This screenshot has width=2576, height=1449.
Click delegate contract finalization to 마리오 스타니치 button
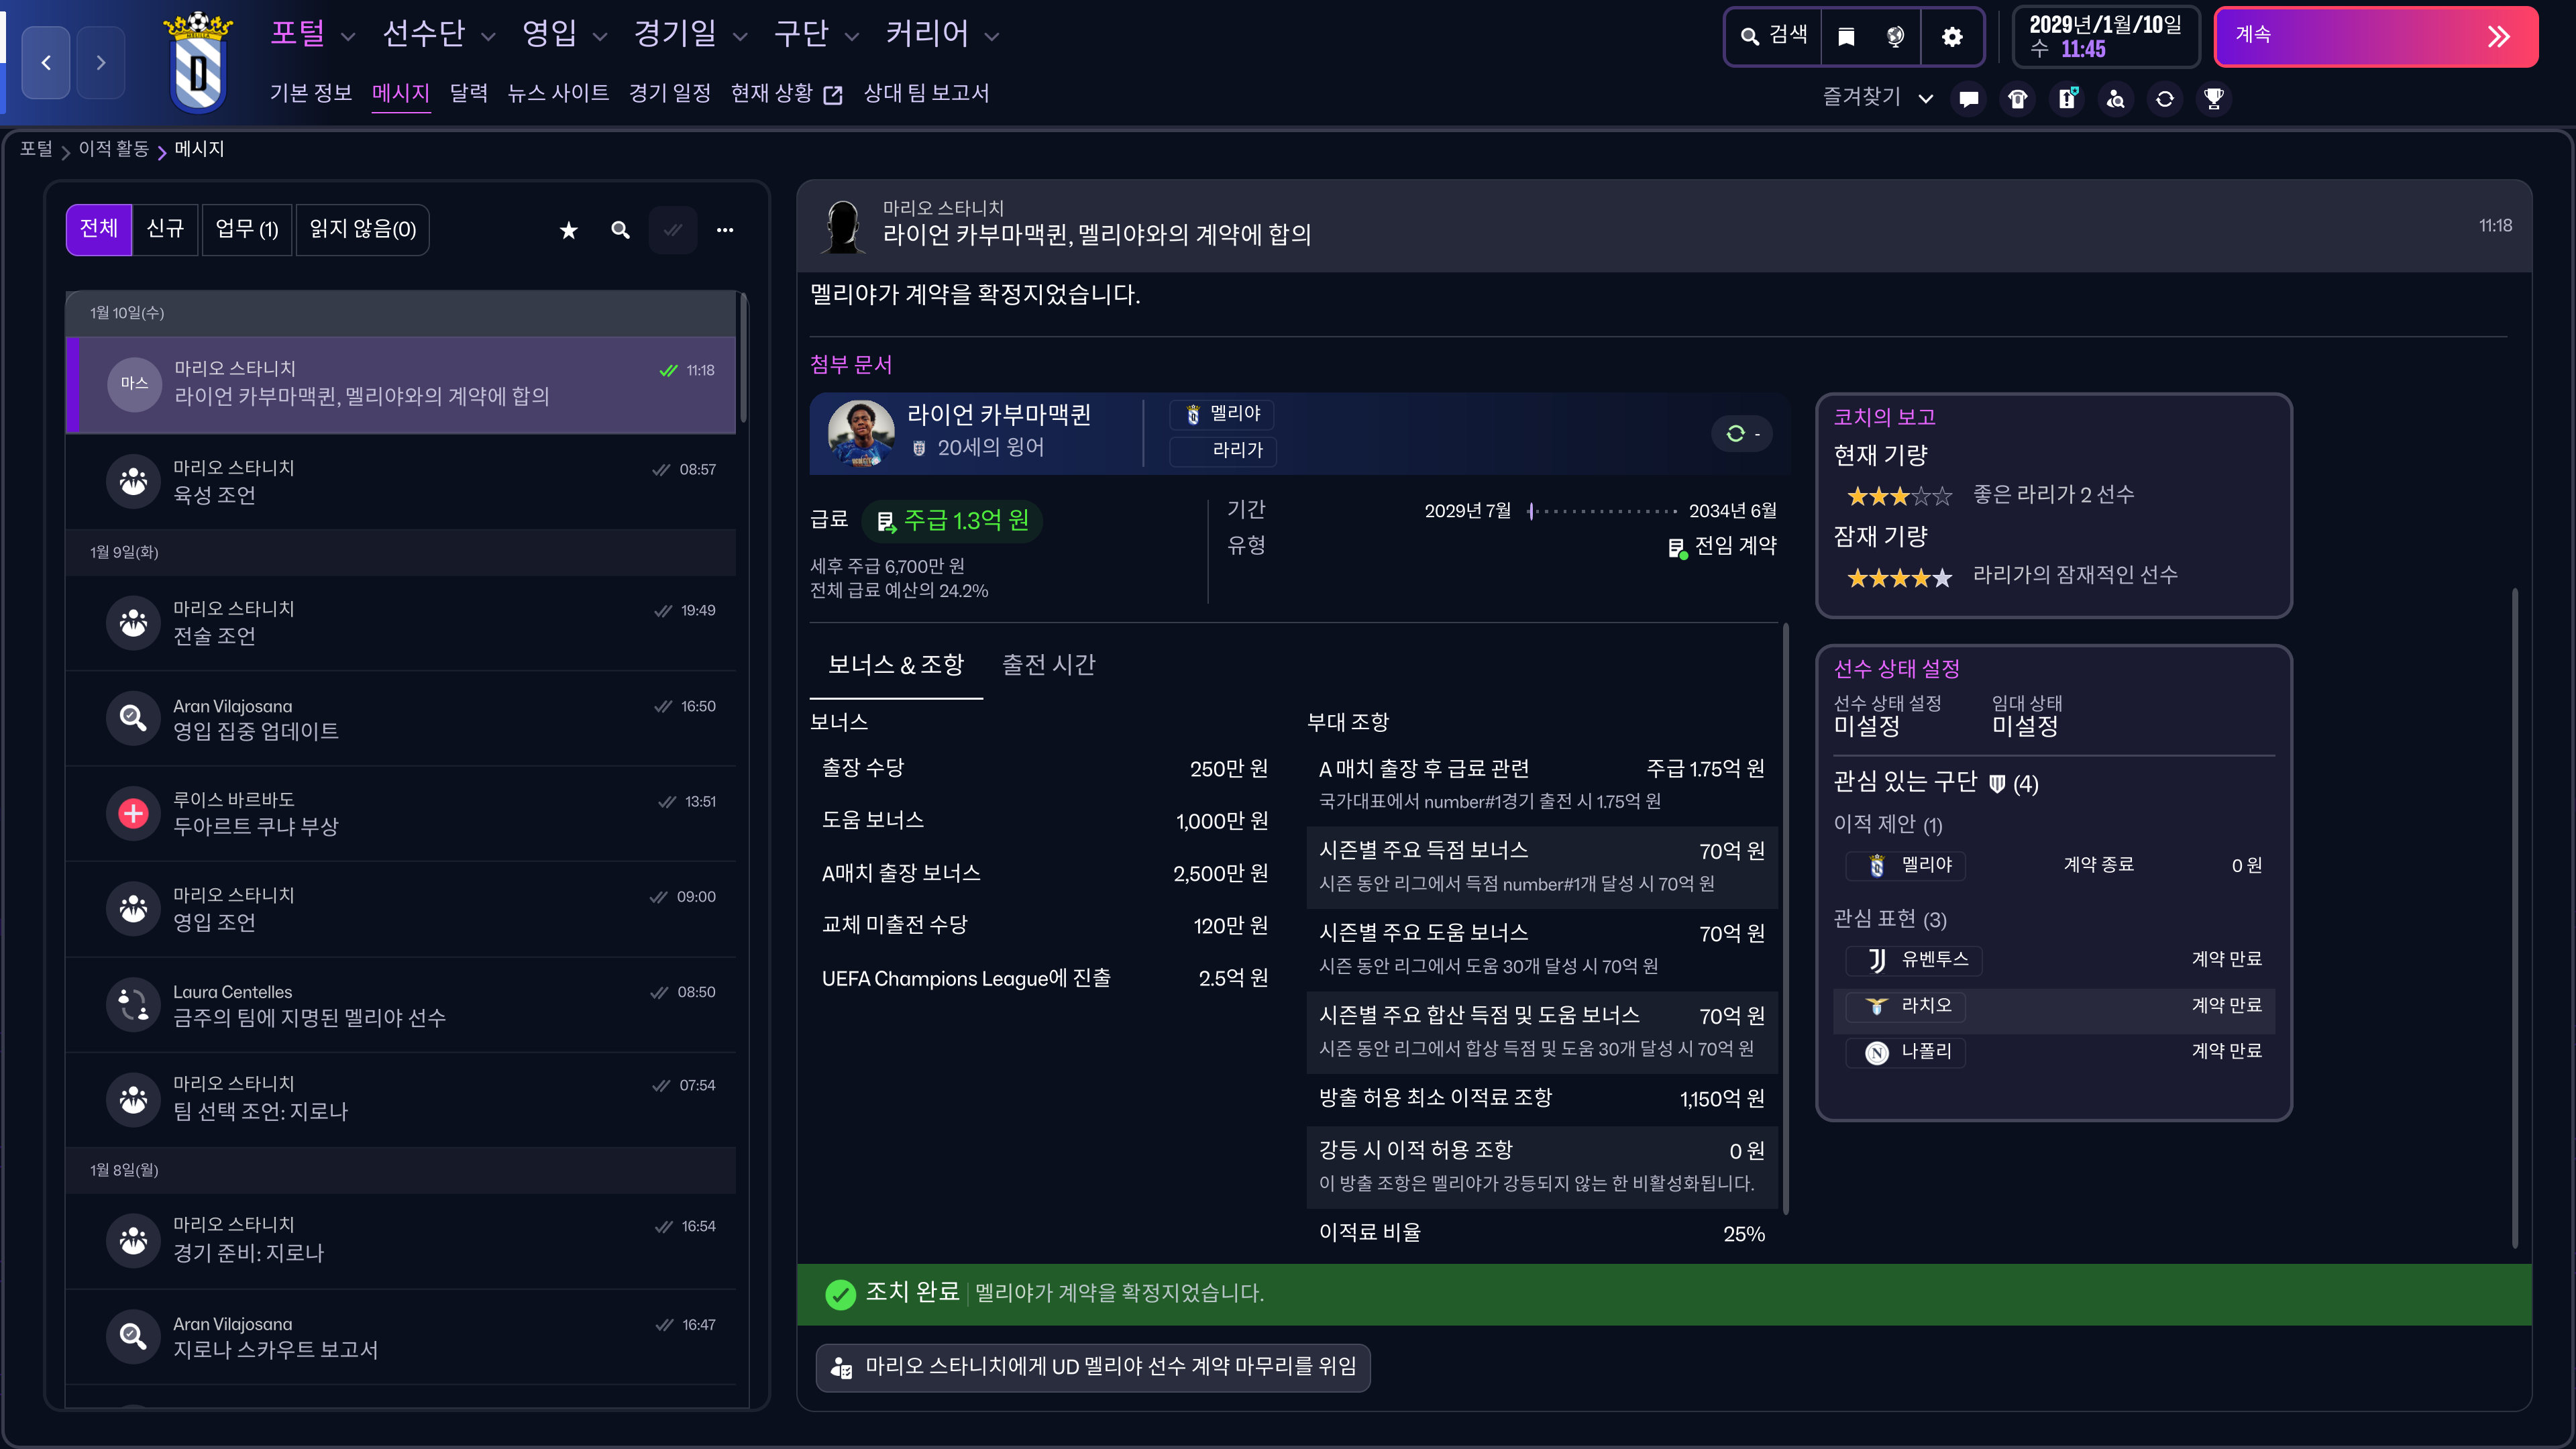(x=1093, y=1367)
